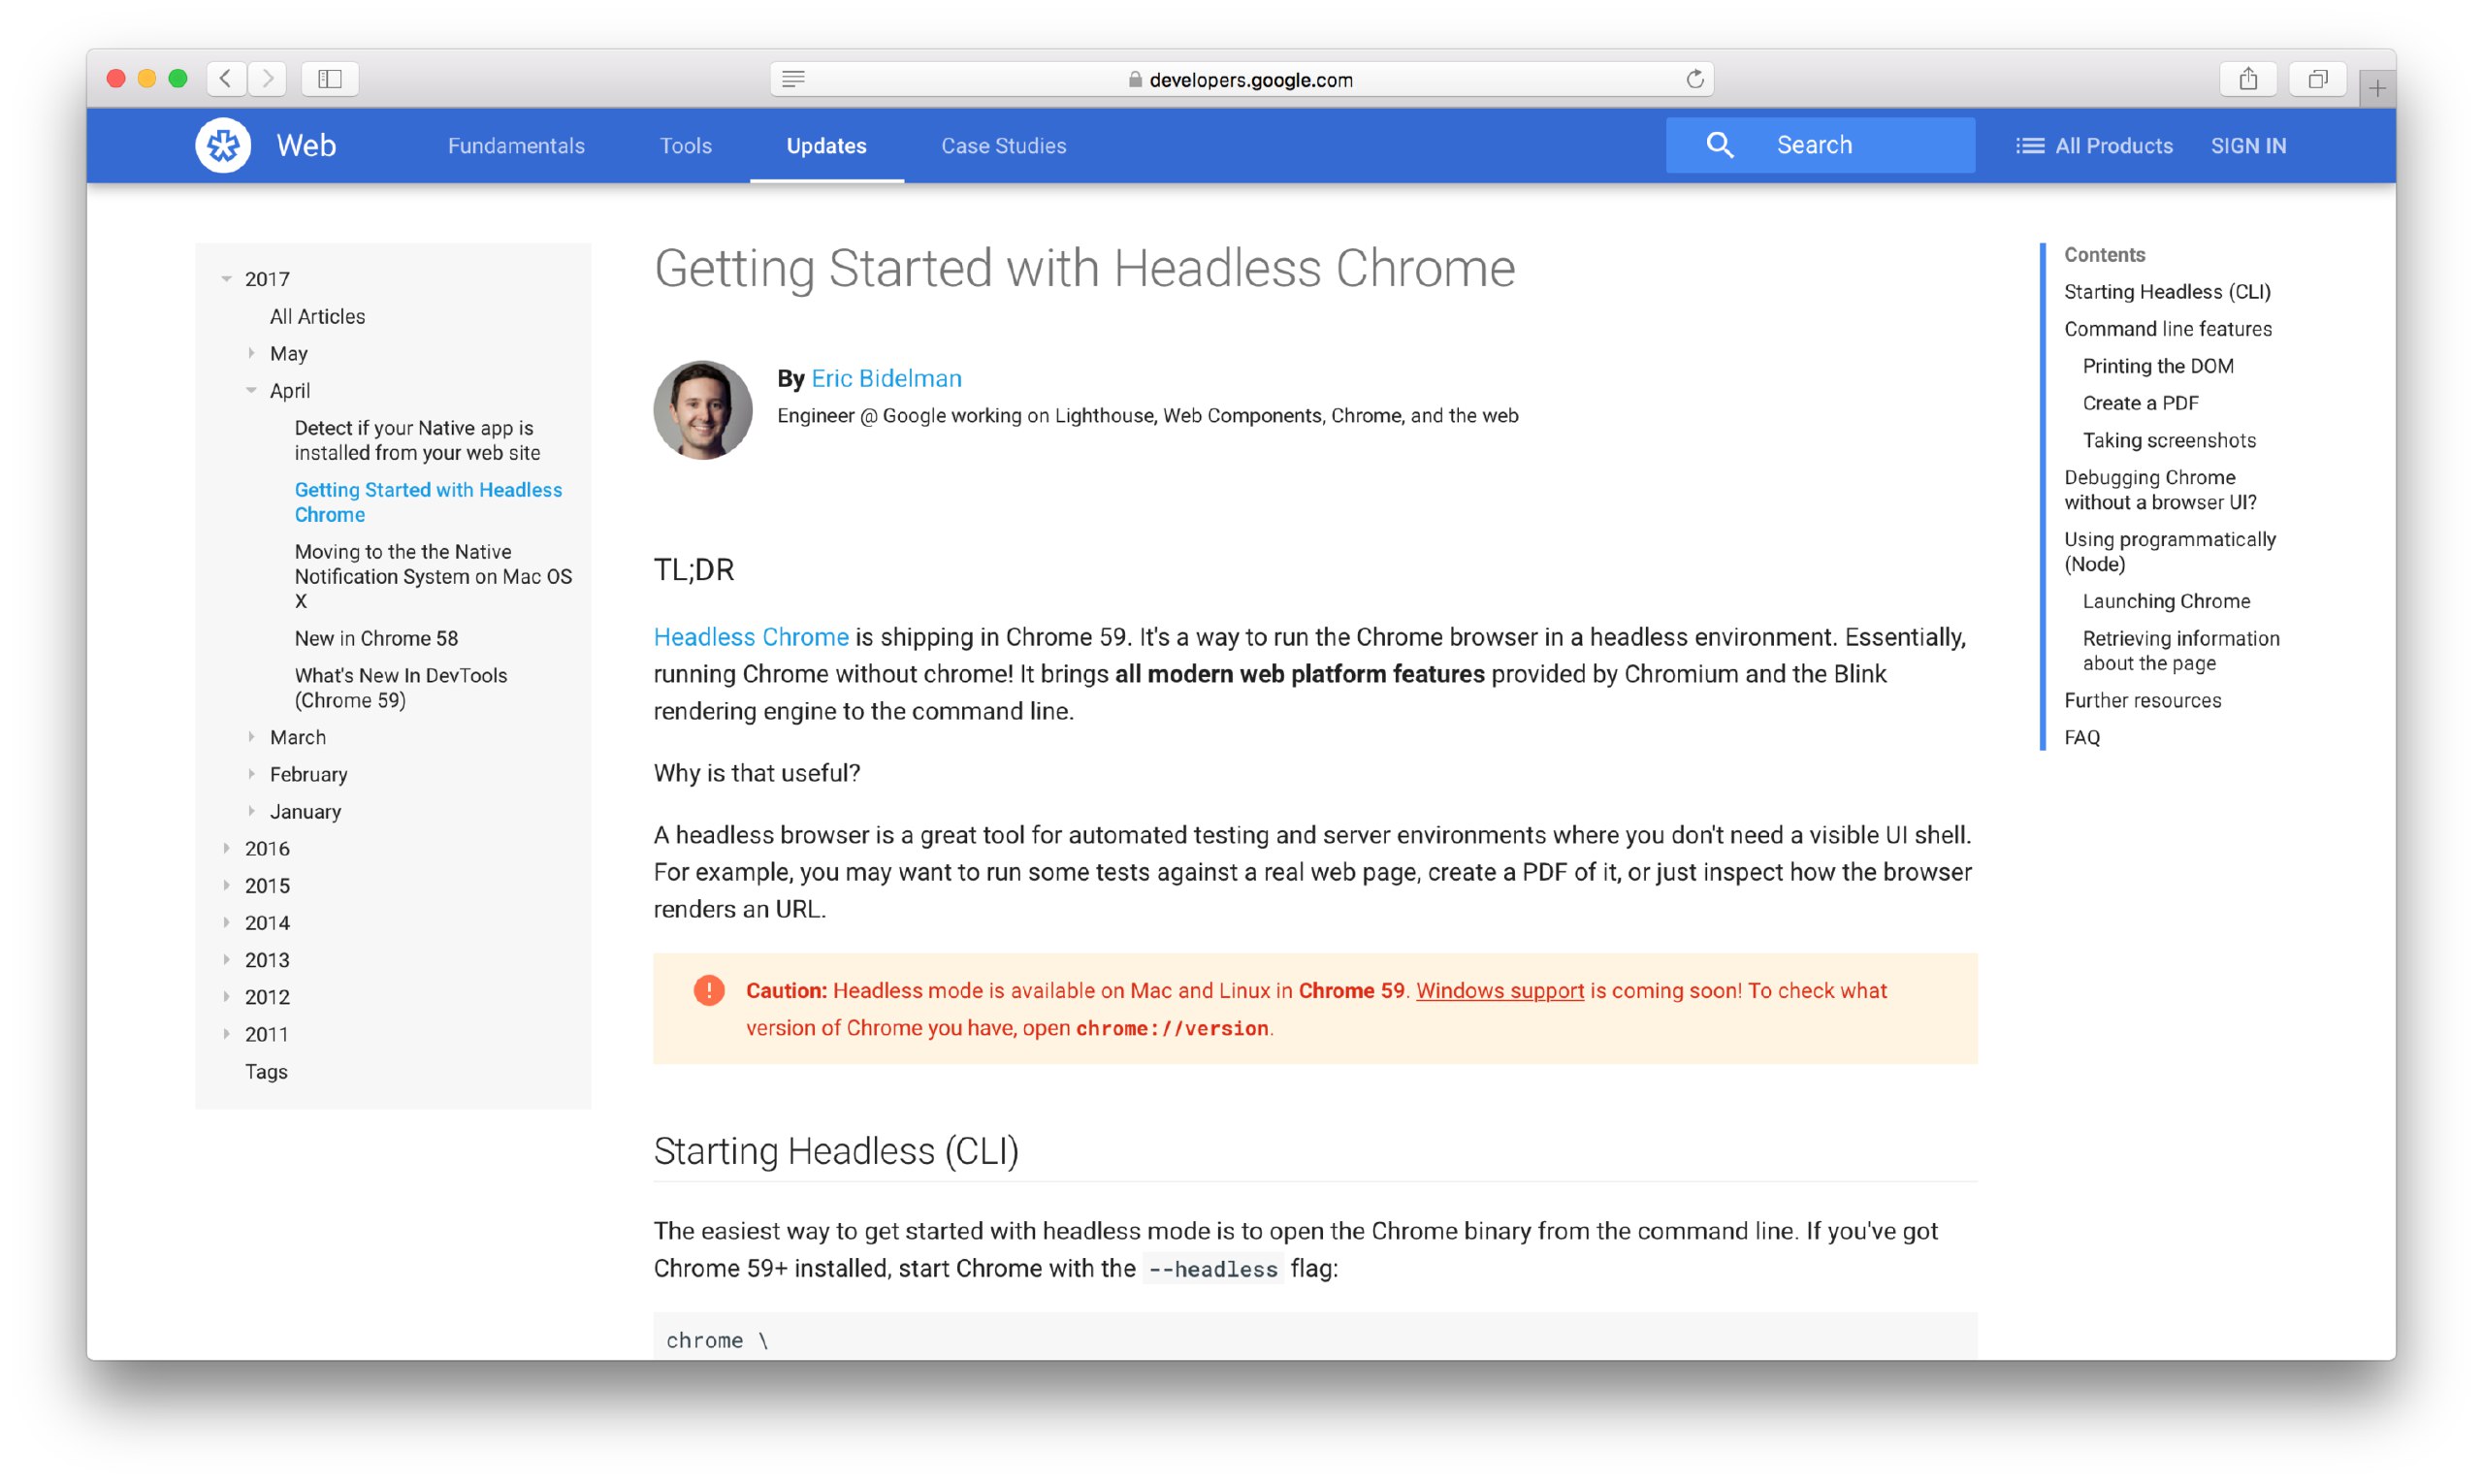Screen dimensions: 2483x1484
Task: Click SIGN IN
Action: click(x=2248, y=146)
